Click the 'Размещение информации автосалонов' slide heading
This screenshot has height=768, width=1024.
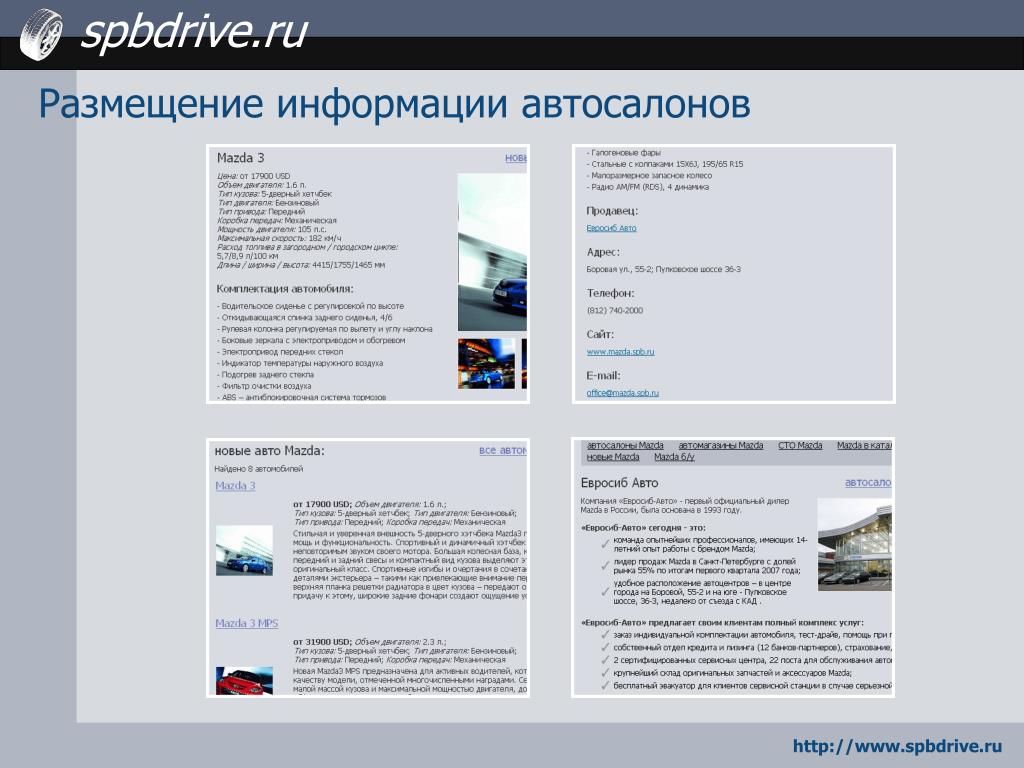click(x=394, y=104)
